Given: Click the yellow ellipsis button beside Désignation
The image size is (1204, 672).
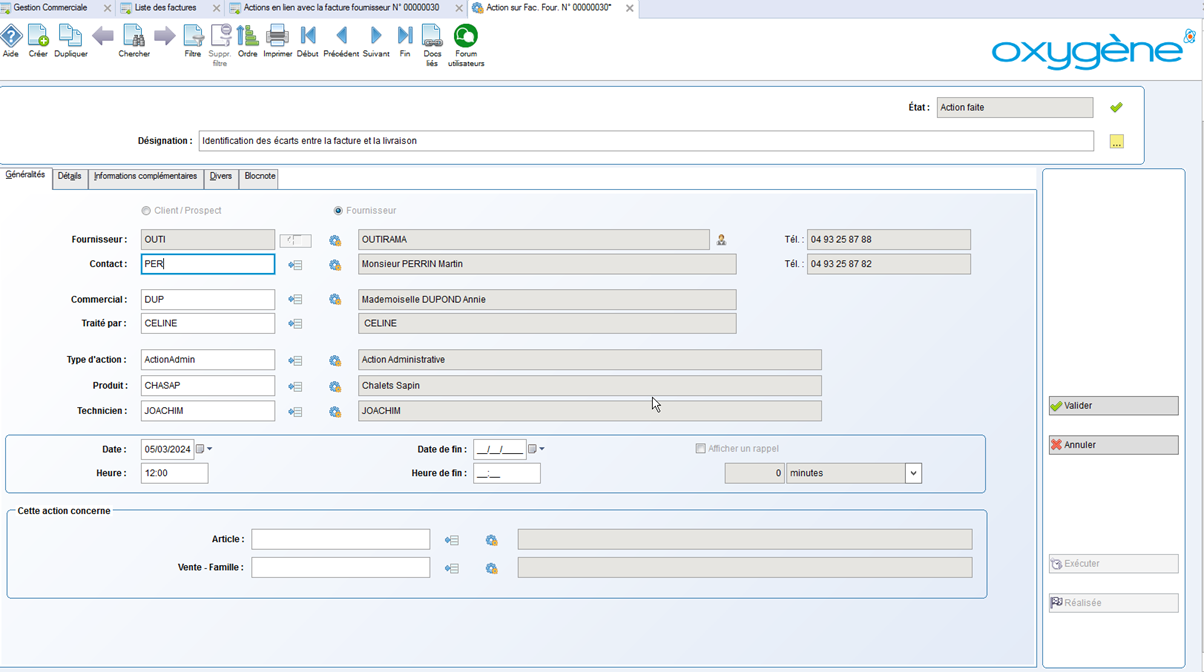Looking at the screenshot, I should click(1116, 142).
